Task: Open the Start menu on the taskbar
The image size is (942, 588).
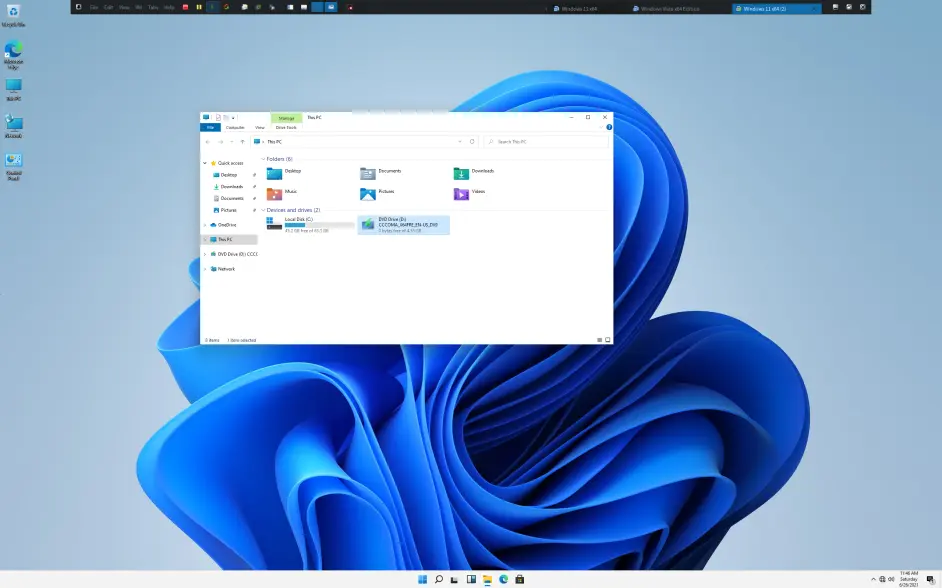Action: pos(422,580)
